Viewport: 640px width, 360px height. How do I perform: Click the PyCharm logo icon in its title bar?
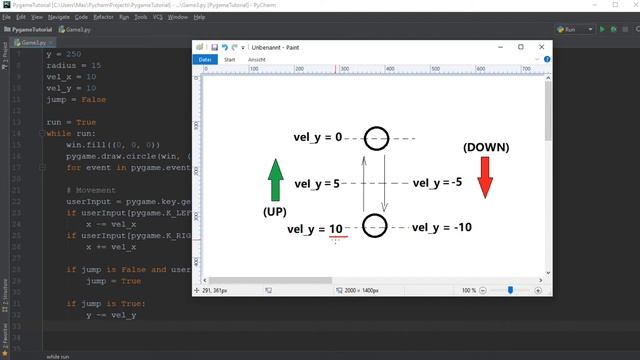[6, 5]
